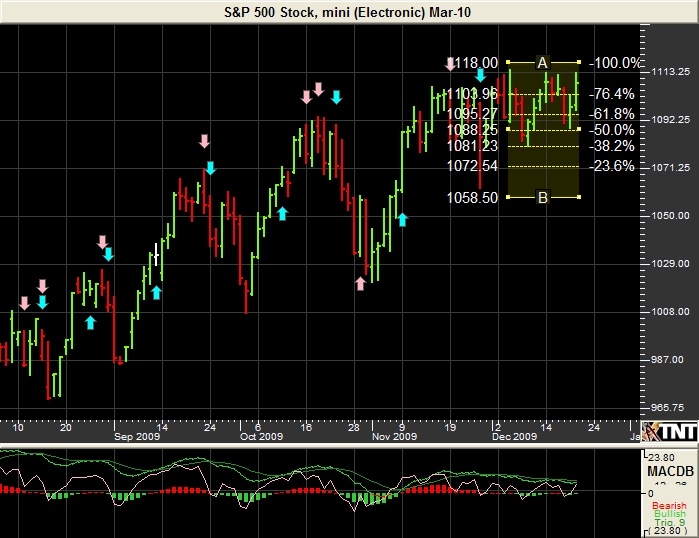Click the -23.6% retracement label

[612, 166]
